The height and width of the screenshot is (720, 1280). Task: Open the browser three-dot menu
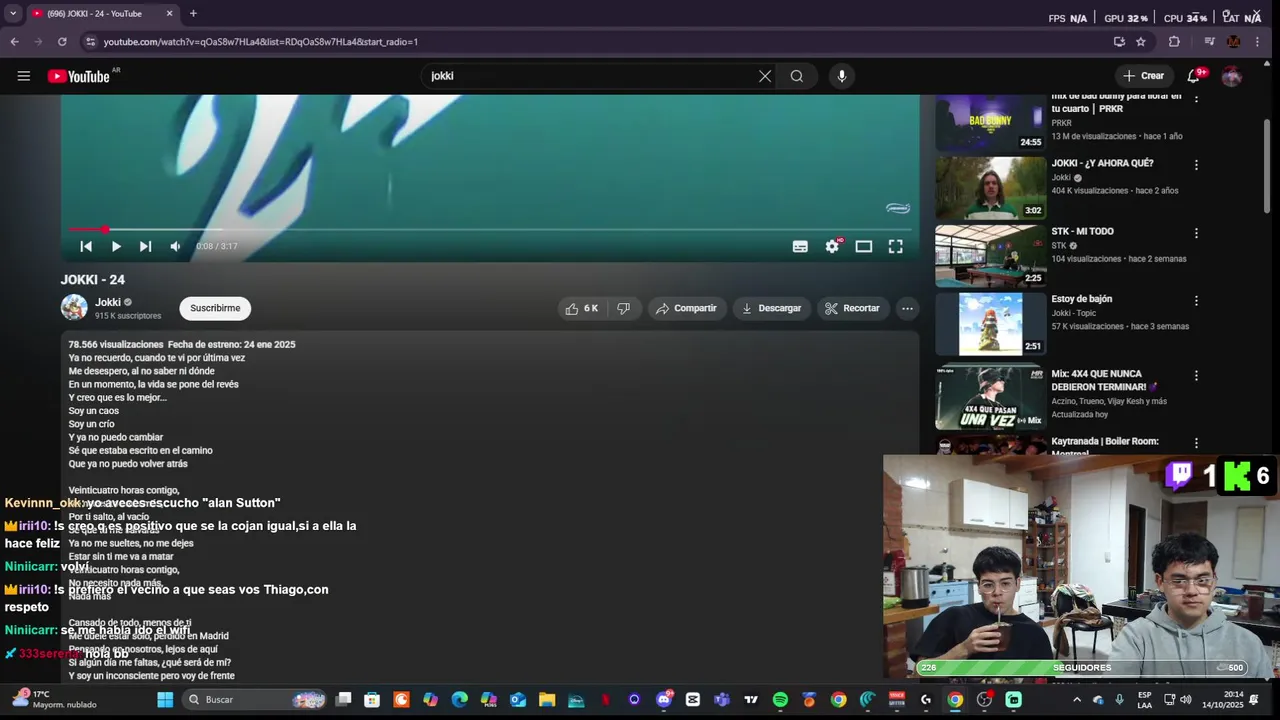pos(1259,42)
